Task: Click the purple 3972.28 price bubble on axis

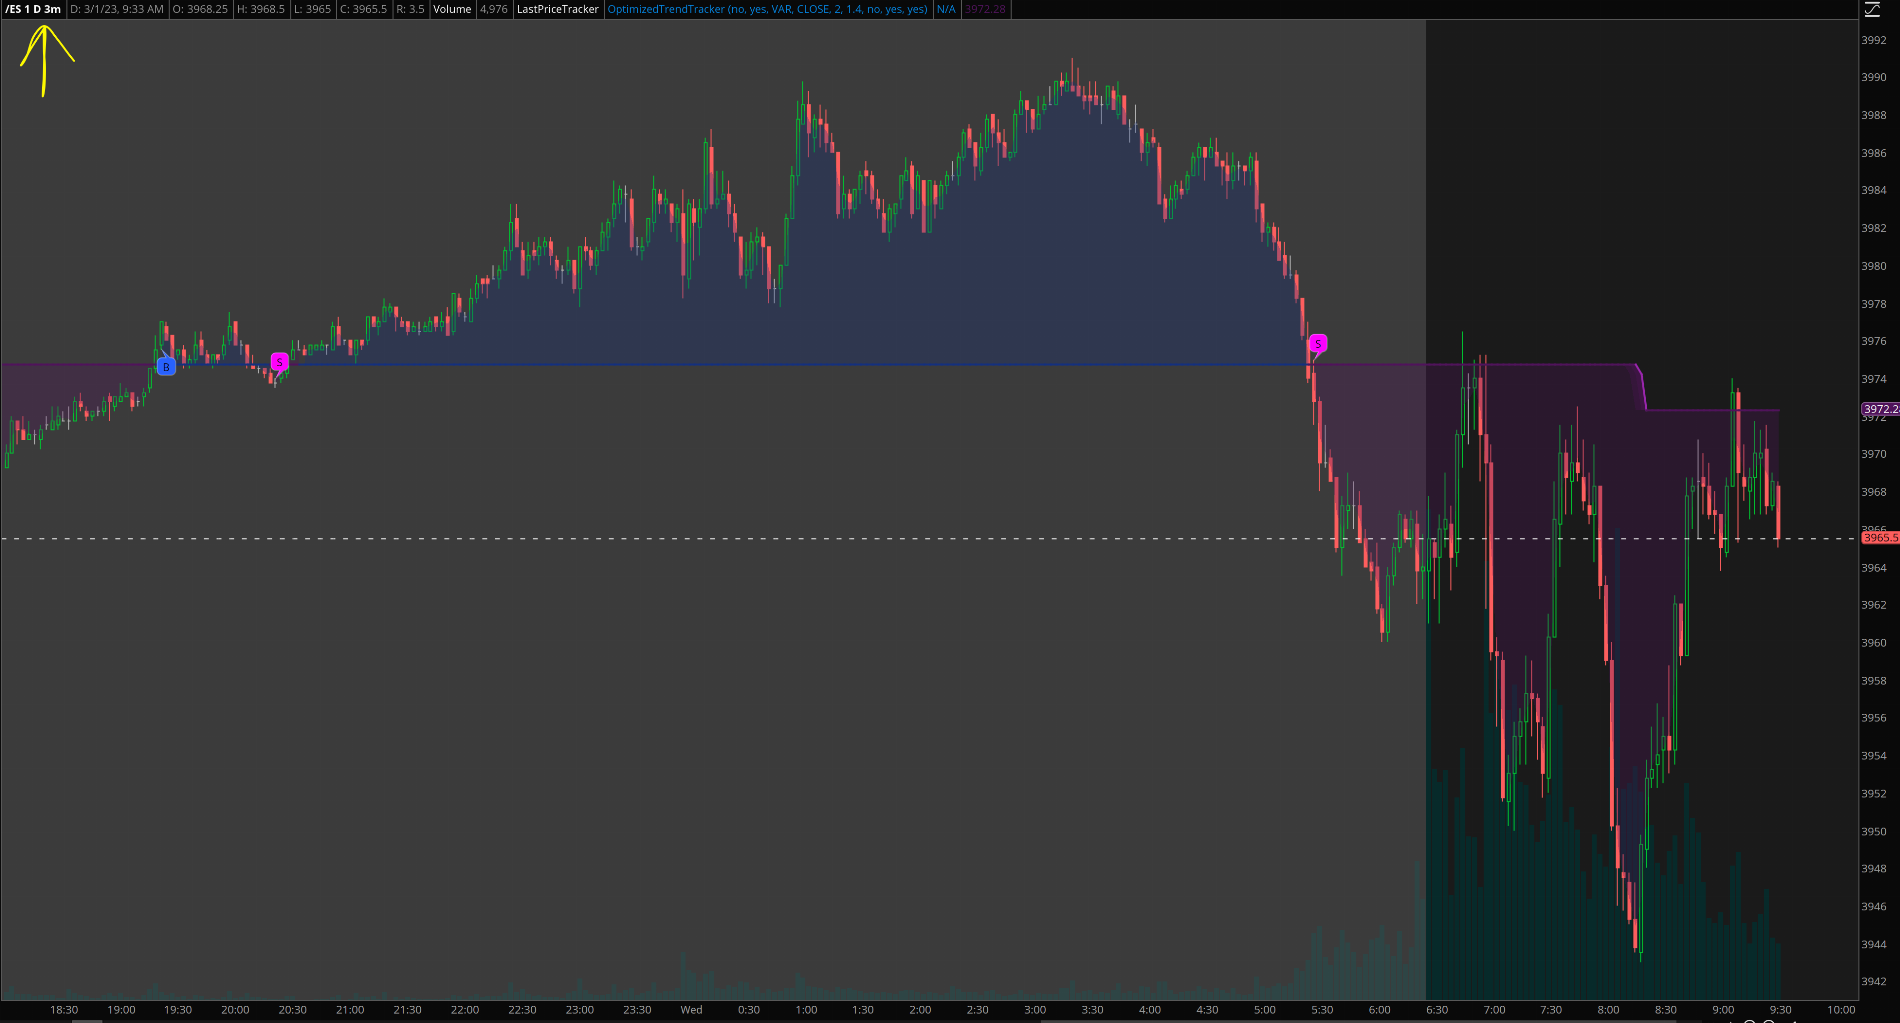Action: (1878, 409)
